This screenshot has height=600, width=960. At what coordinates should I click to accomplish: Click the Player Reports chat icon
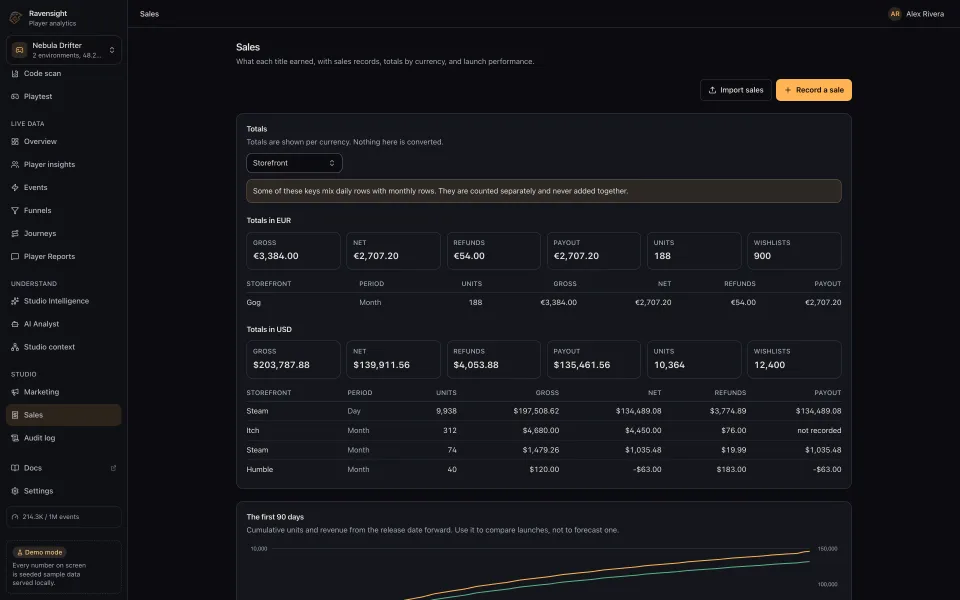pos(15,257)
